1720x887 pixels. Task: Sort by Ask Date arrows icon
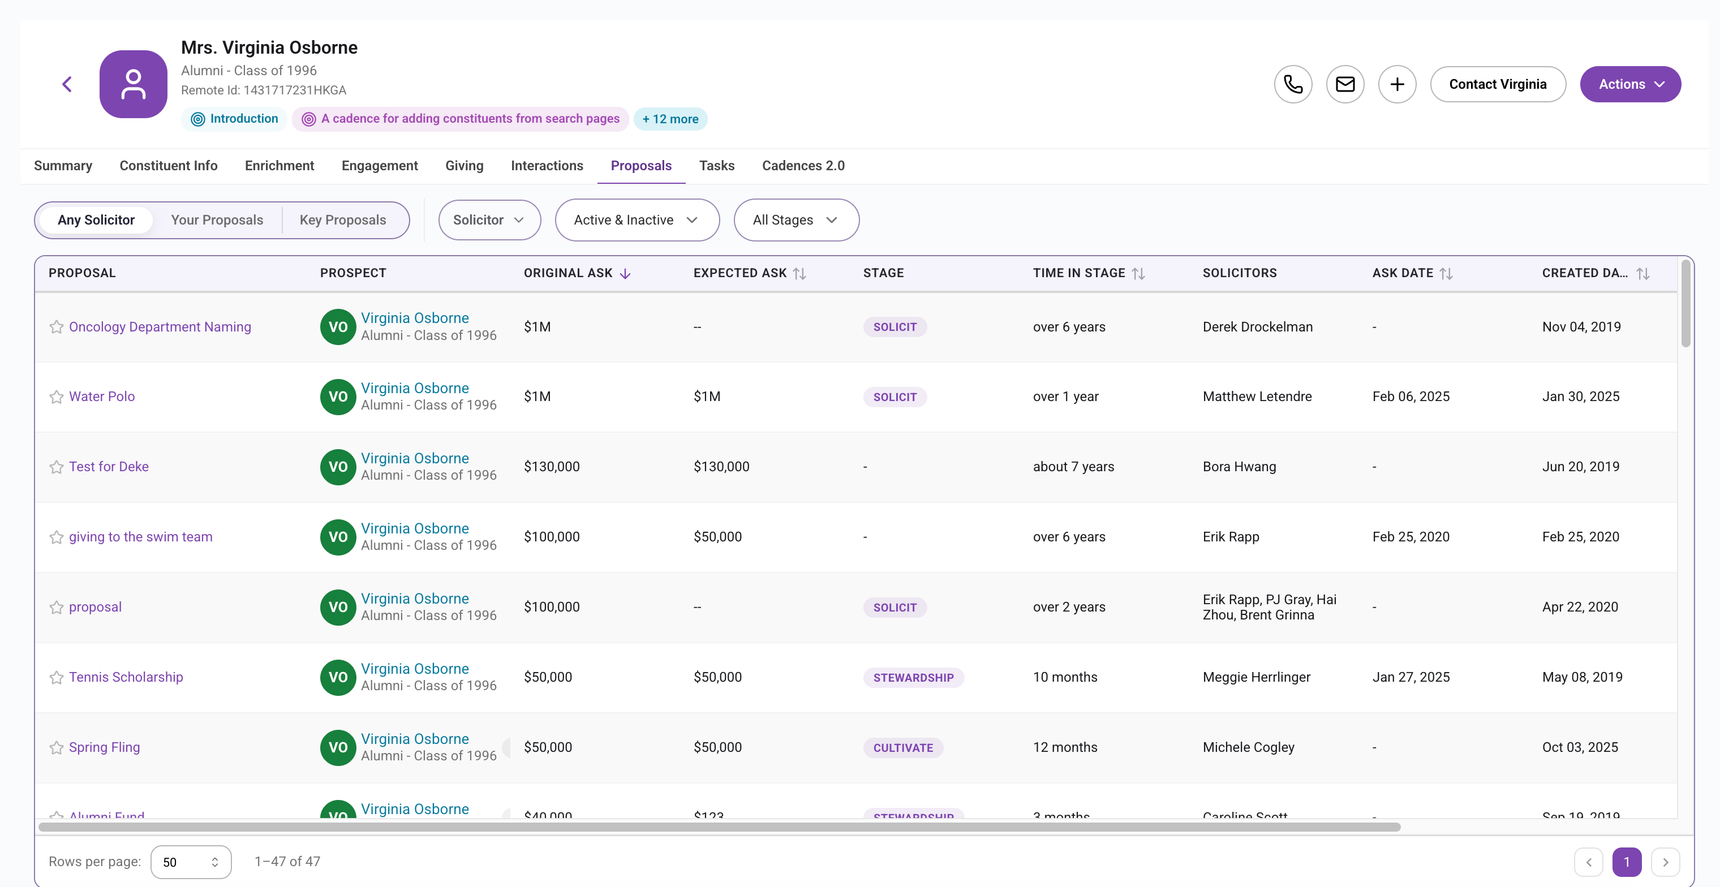coord(1446,273)
